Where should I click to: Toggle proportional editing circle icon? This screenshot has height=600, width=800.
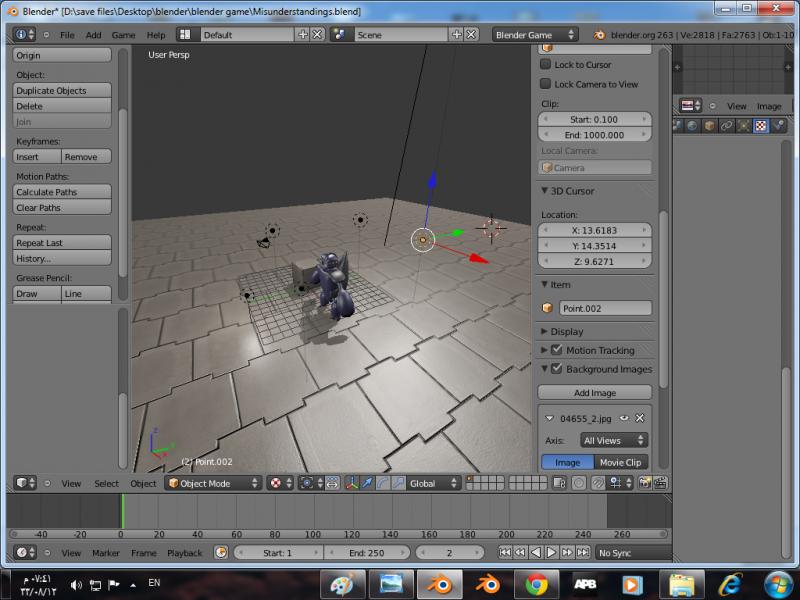tap(579, 483)
